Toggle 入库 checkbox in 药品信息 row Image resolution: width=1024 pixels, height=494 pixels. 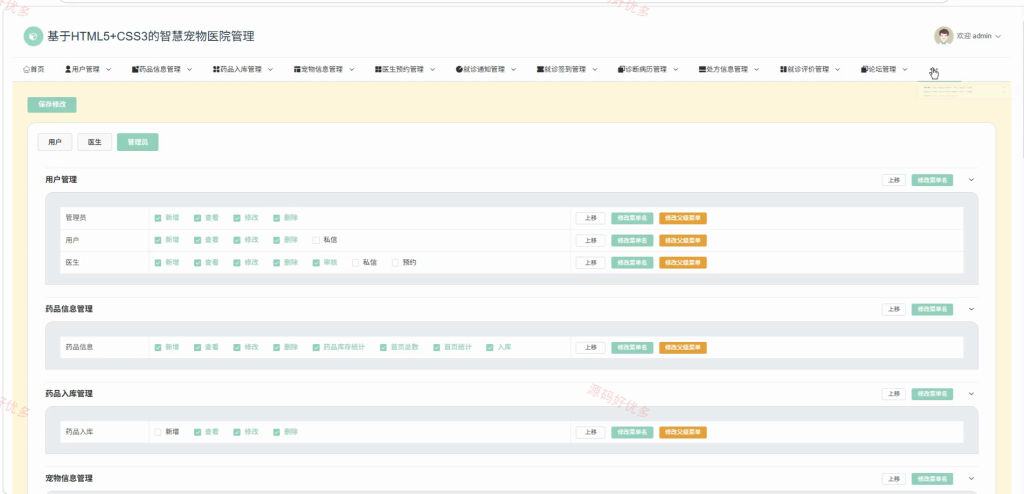point(490,348)
